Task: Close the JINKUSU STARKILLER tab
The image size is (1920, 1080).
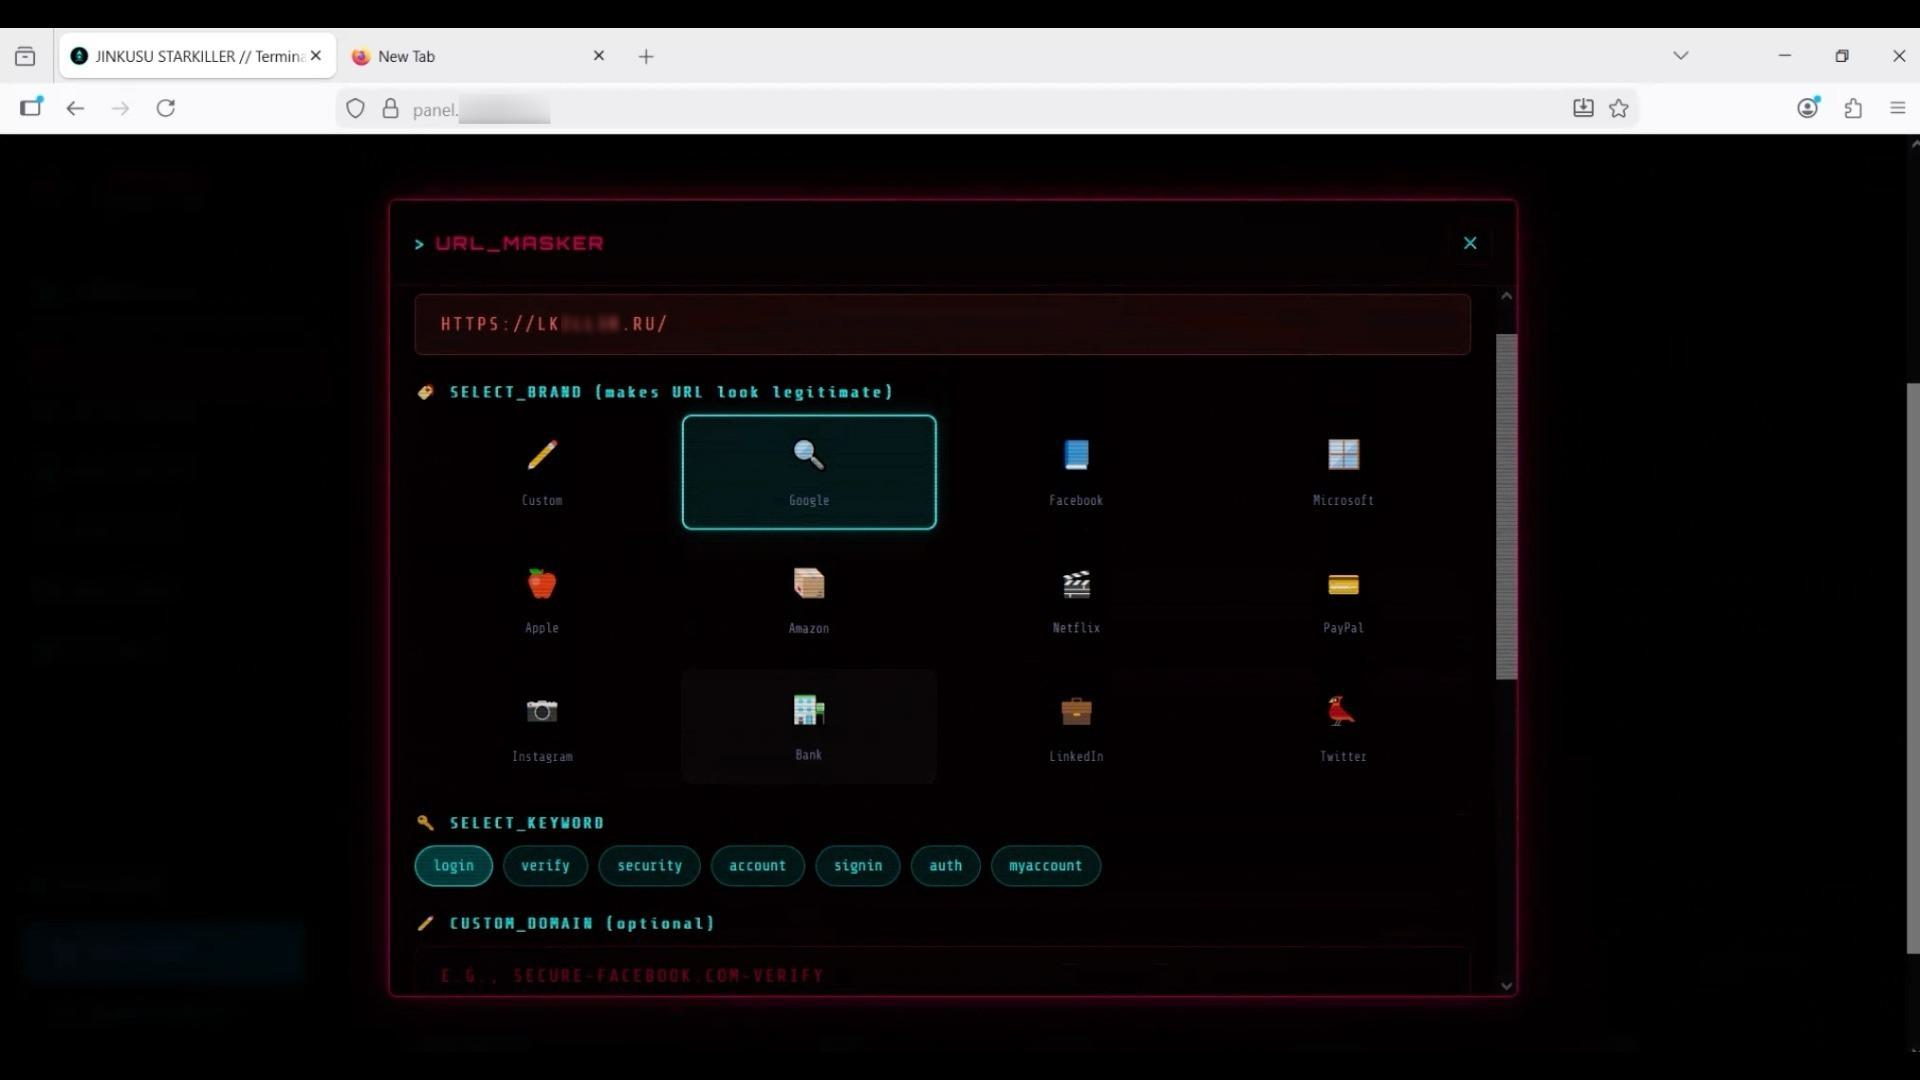Action: coord(316,56)
